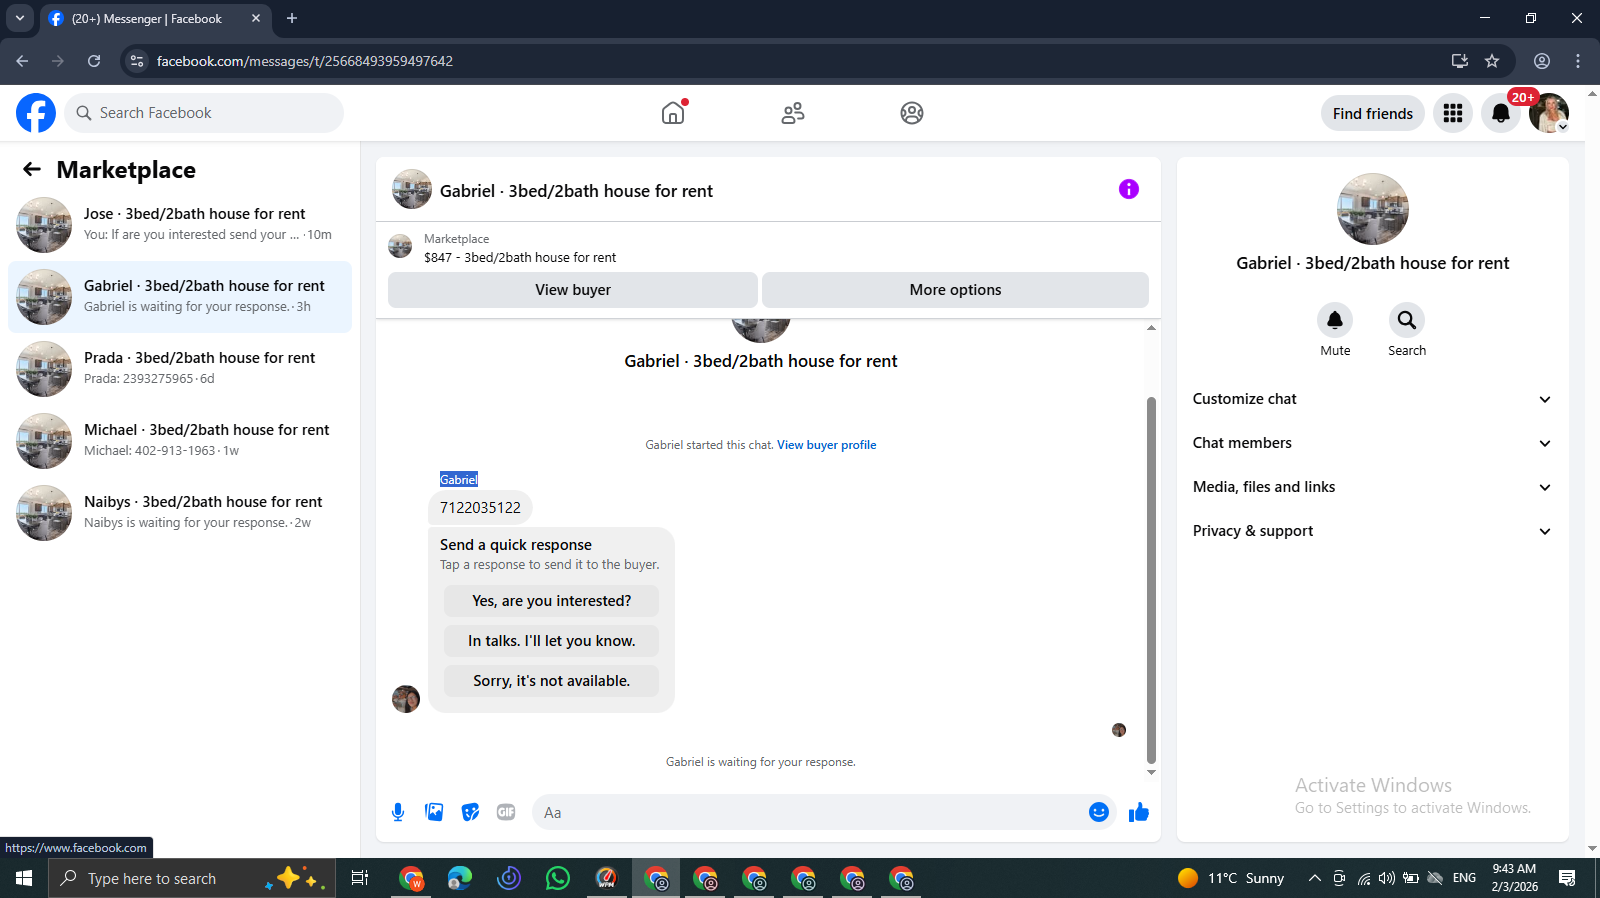Open Jose's 3bed/2bath house conversation
The height and width of the screenshot is (898, 1600).
tap(180, 225)
